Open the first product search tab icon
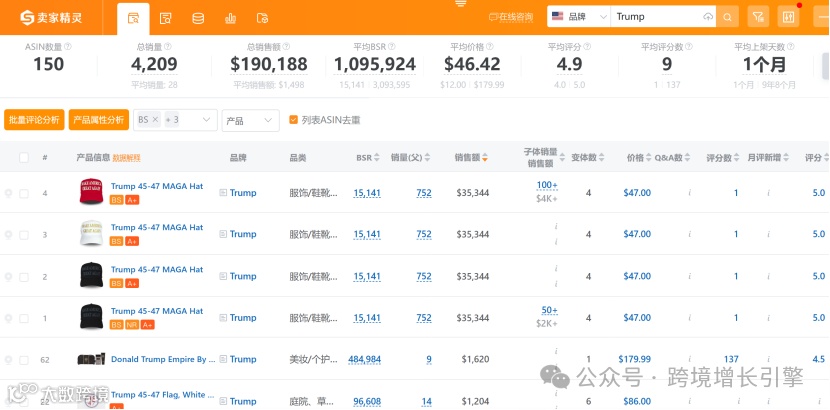 tap(133, 19)
